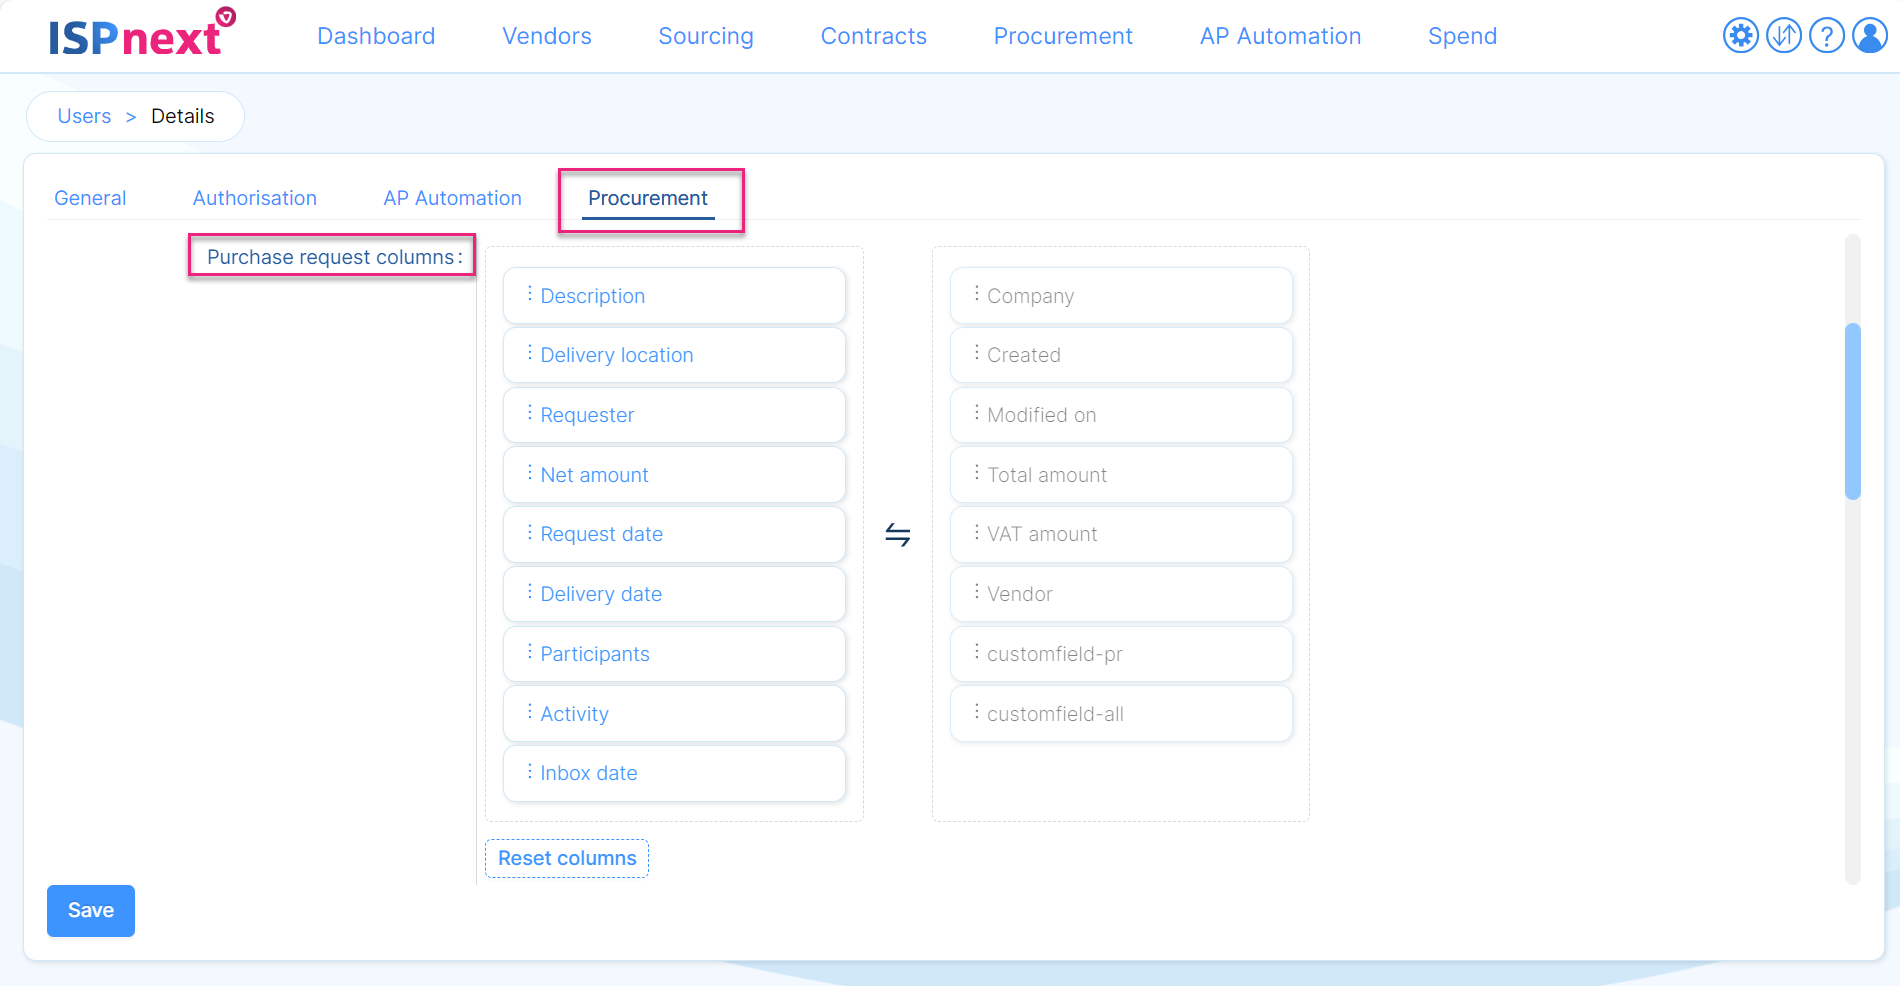1900x986 pixels.
Task: Open the help question mark icon
Action: [1826, 36]
